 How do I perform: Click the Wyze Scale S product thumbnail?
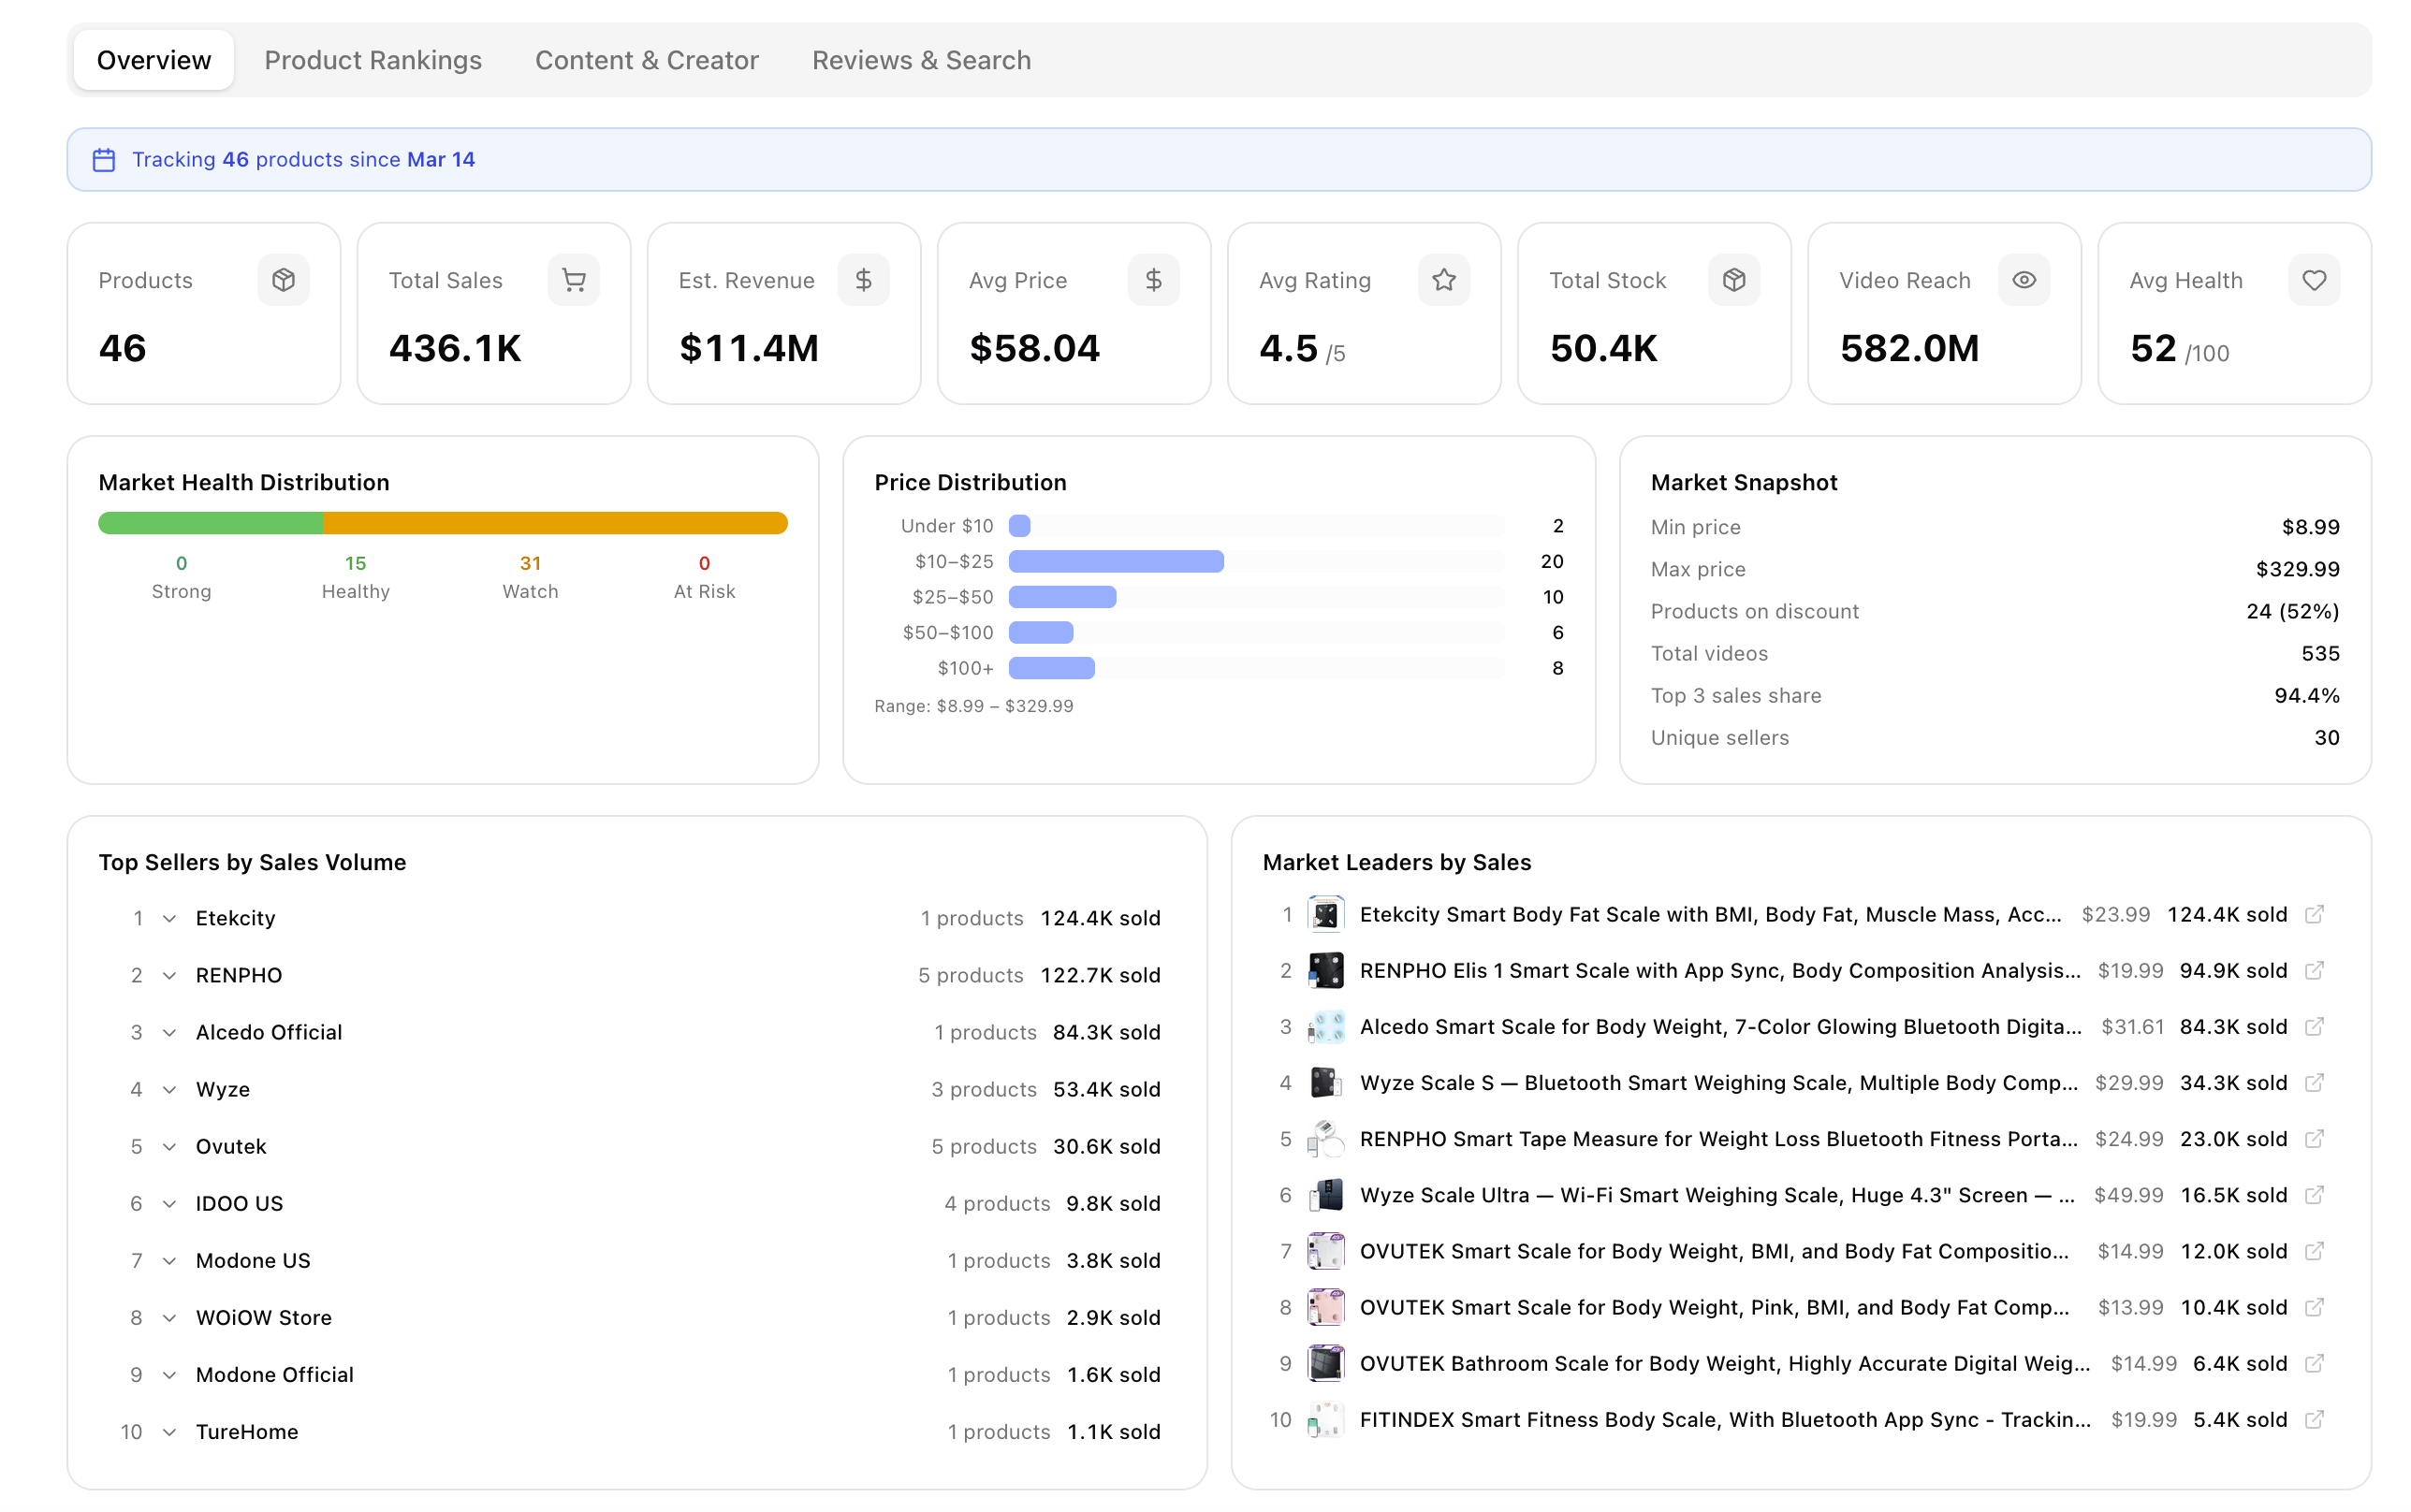pos(1326,1082)
